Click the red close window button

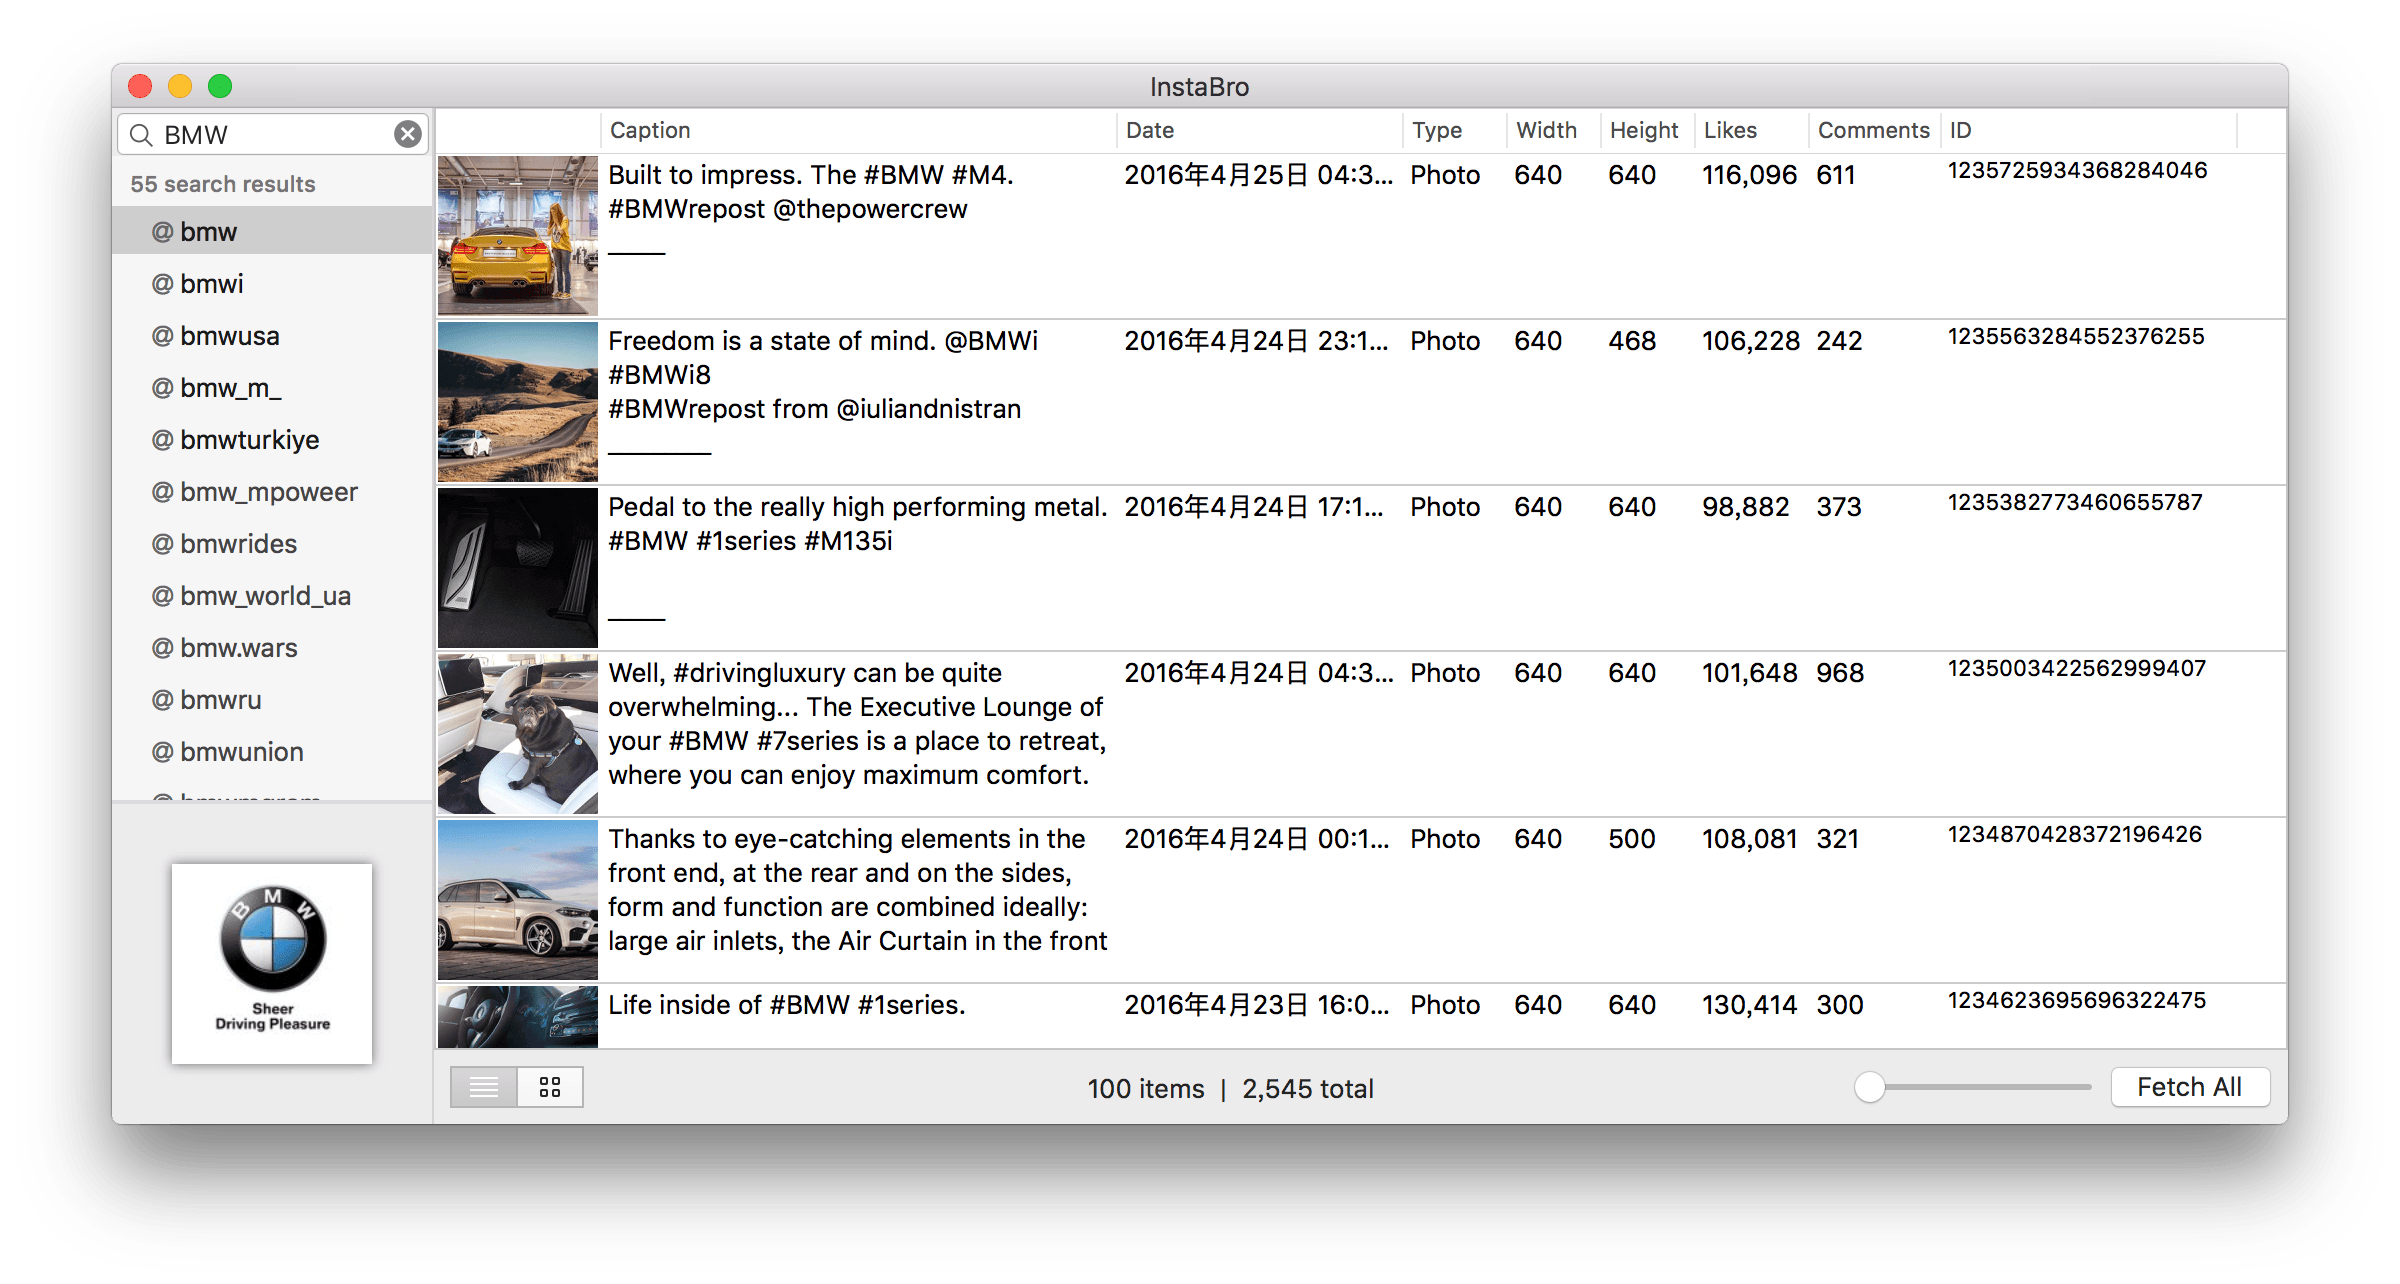140,87
